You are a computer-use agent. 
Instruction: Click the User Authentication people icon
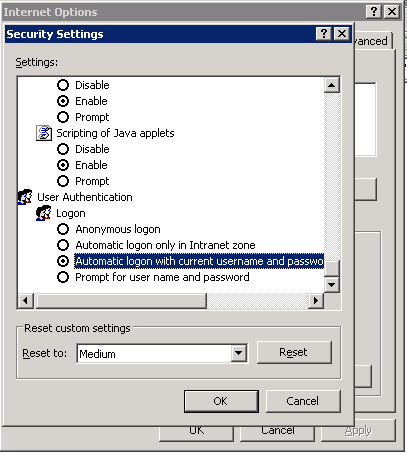25,197
